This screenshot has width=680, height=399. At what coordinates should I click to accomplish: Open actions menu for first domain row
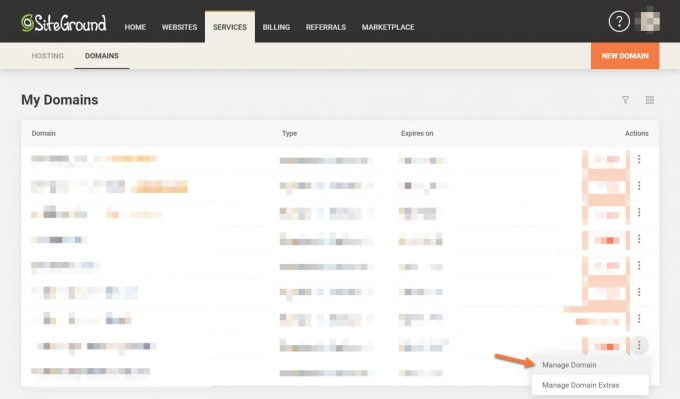coord(639,159)
